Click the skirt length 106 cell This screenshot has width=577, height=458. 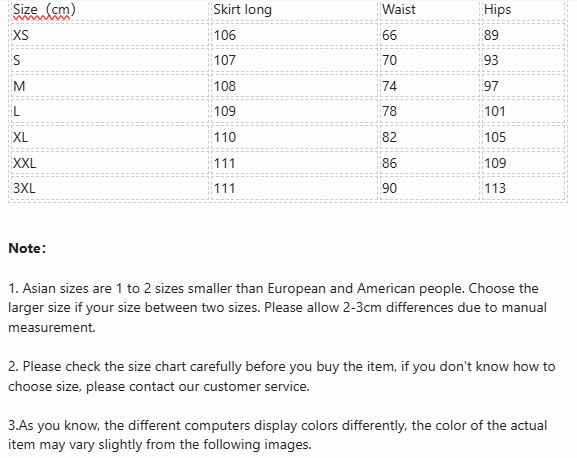coord(294,35)
